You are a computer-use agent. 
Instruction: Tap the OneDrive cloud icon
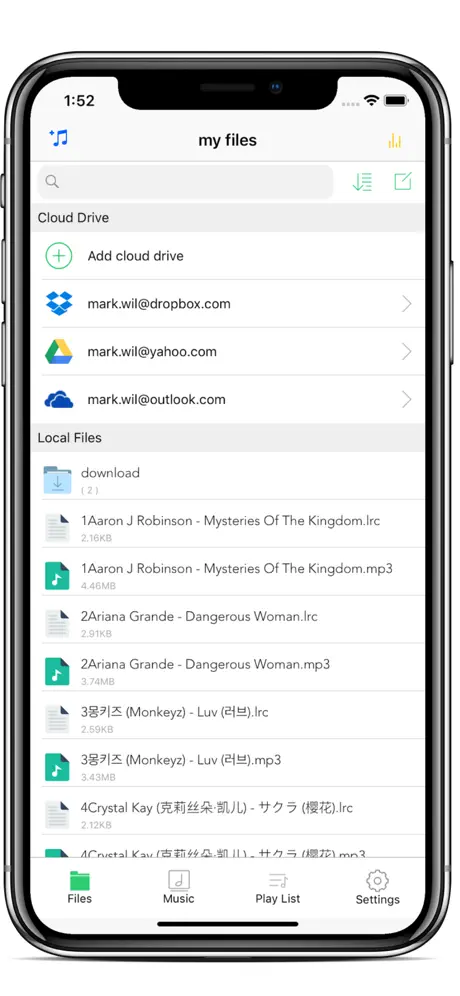pos(59,400)
